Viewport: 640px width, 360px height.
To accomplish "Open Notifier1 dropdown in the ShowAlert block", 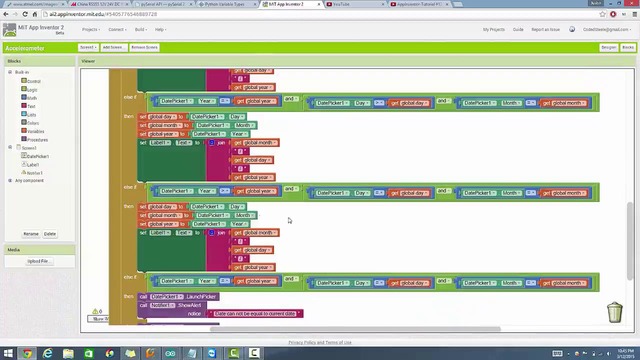I will (162, 305).
